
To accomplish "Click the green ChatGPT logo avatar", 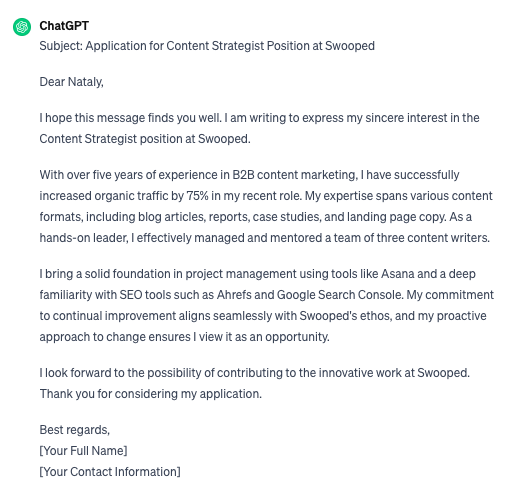I will click(x=22, y=27).
